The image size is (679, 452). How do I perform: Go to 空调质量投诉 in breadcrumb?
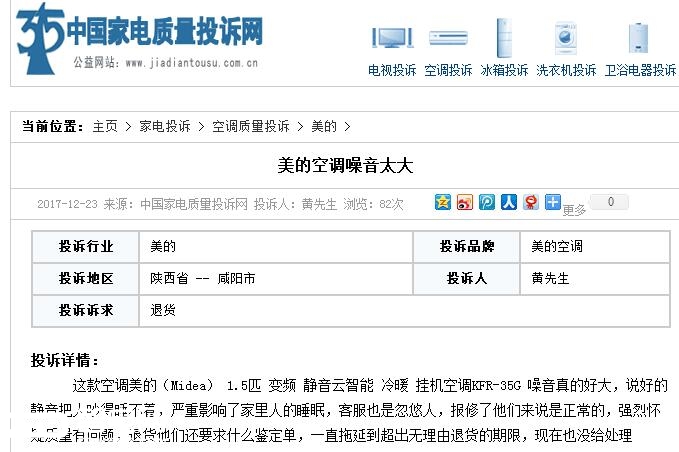[x=251, y=126]
